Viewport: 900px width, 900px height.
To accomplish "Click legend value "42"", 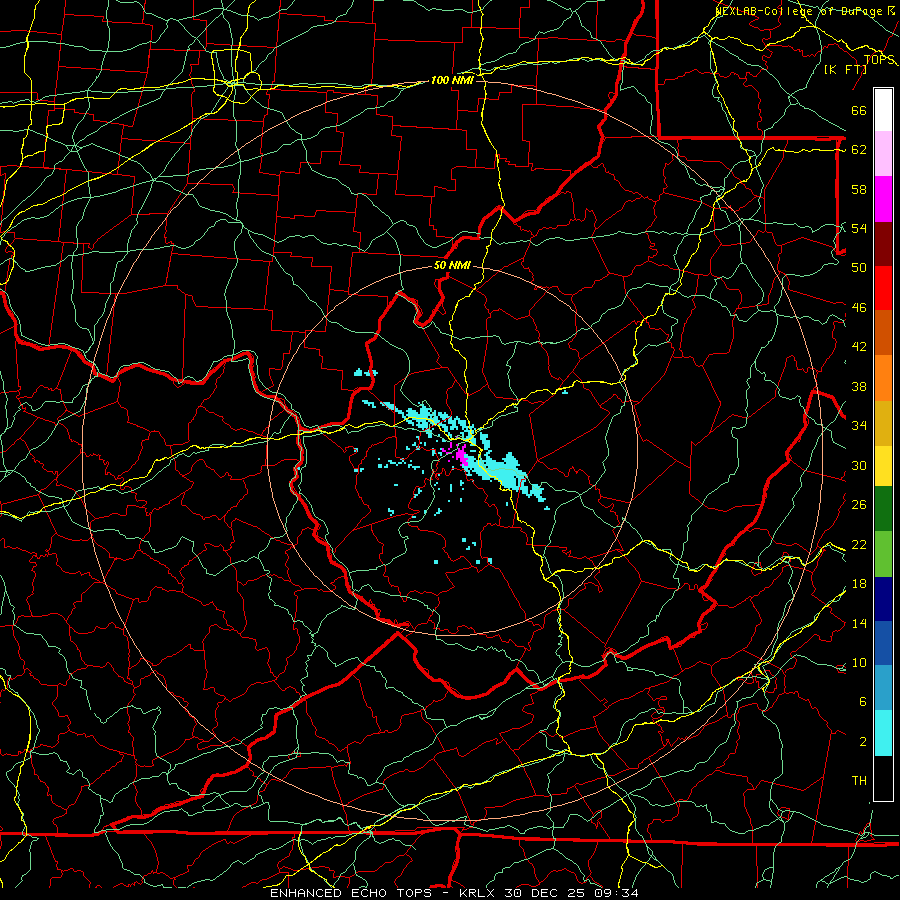I will pos(859,347).
